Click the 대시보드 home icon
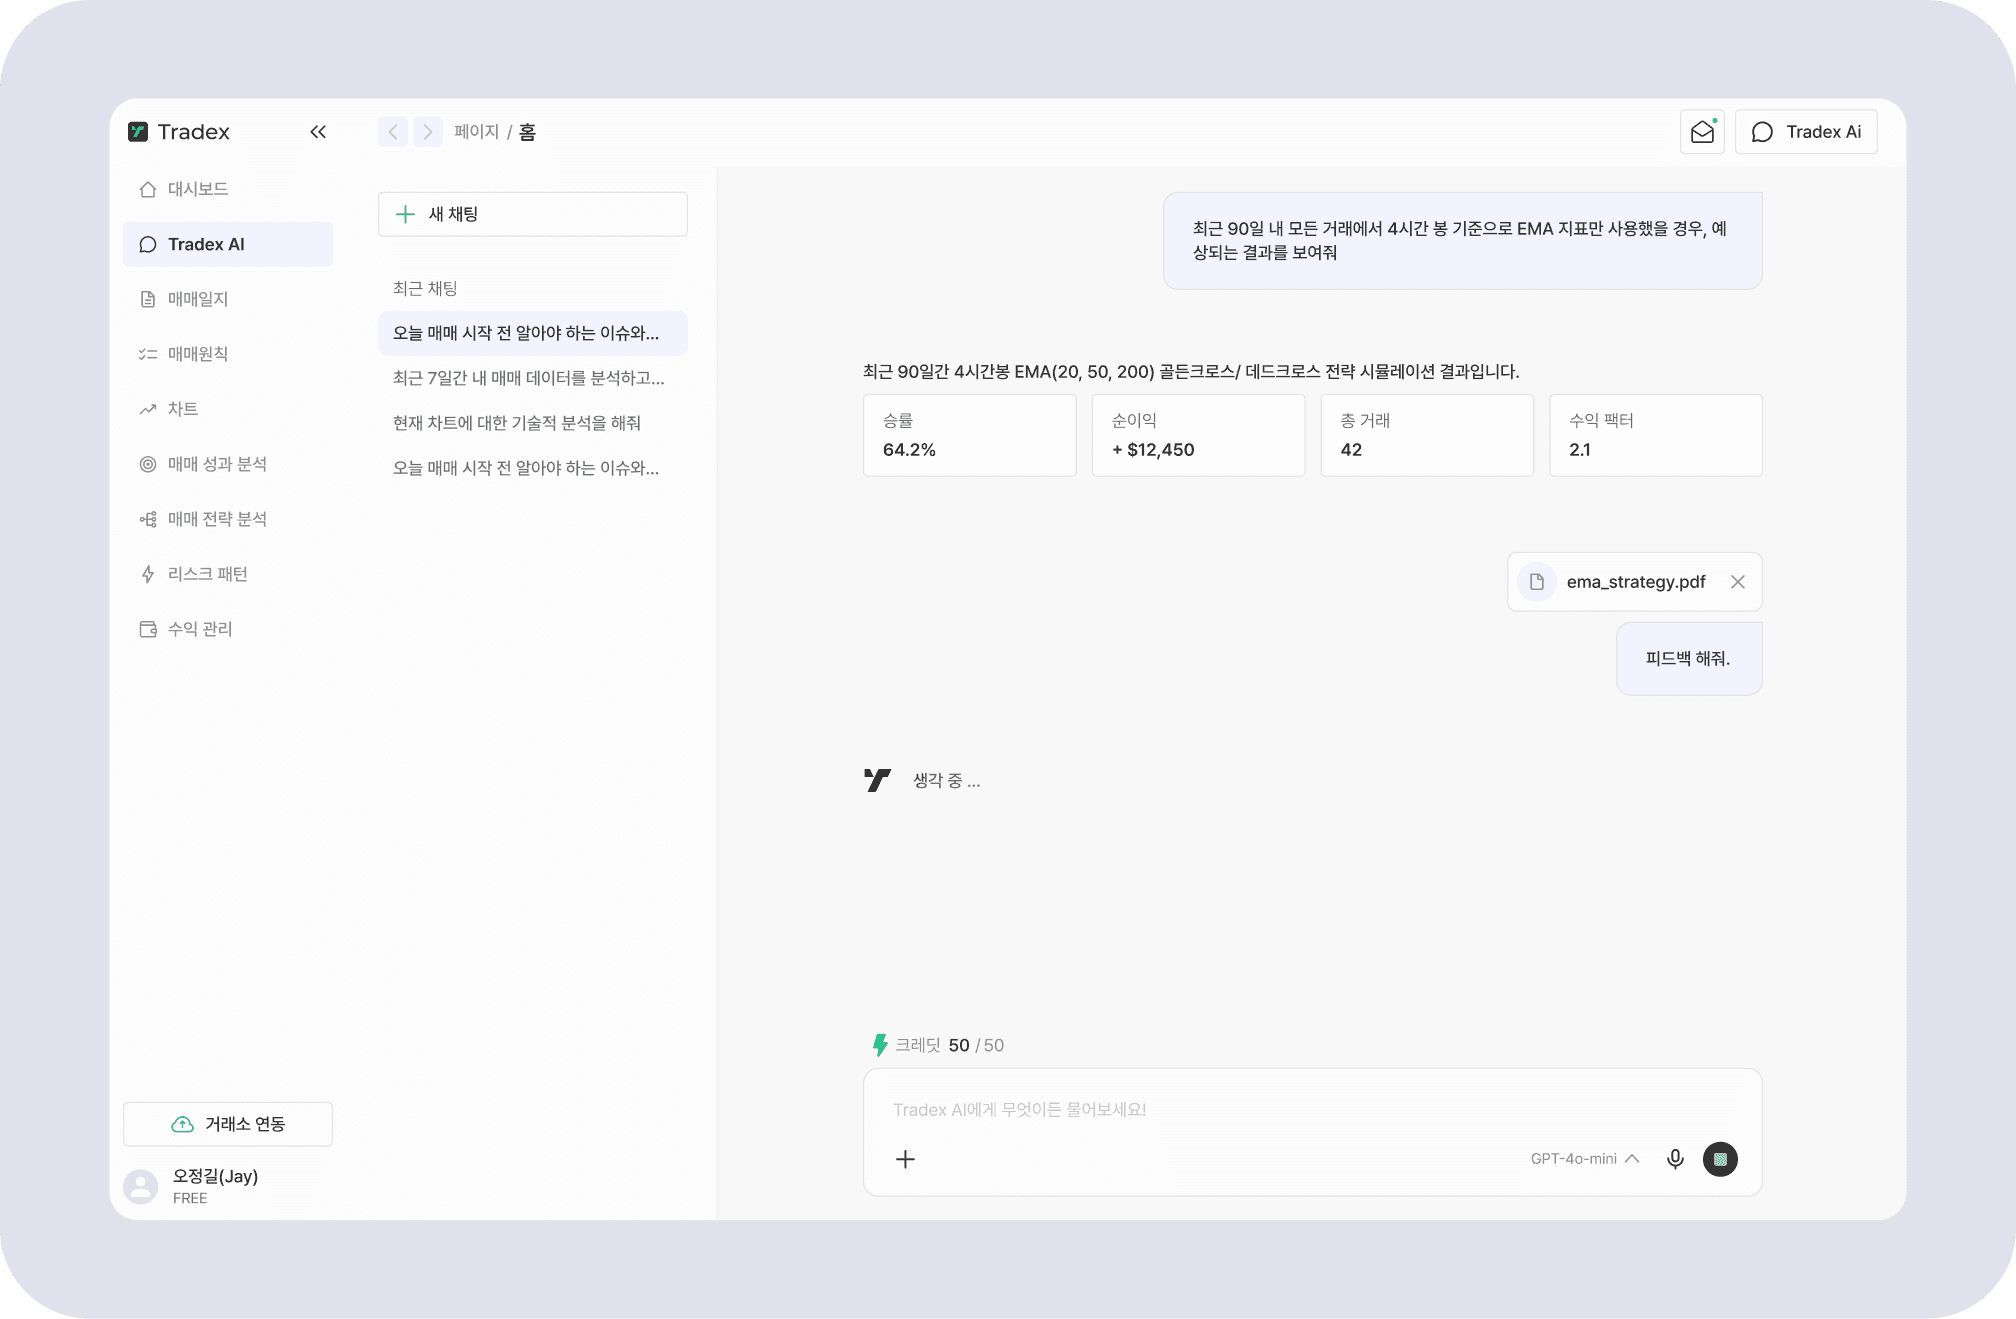Viewport: 2016px width, 1319px height. (x=148, y=189)
